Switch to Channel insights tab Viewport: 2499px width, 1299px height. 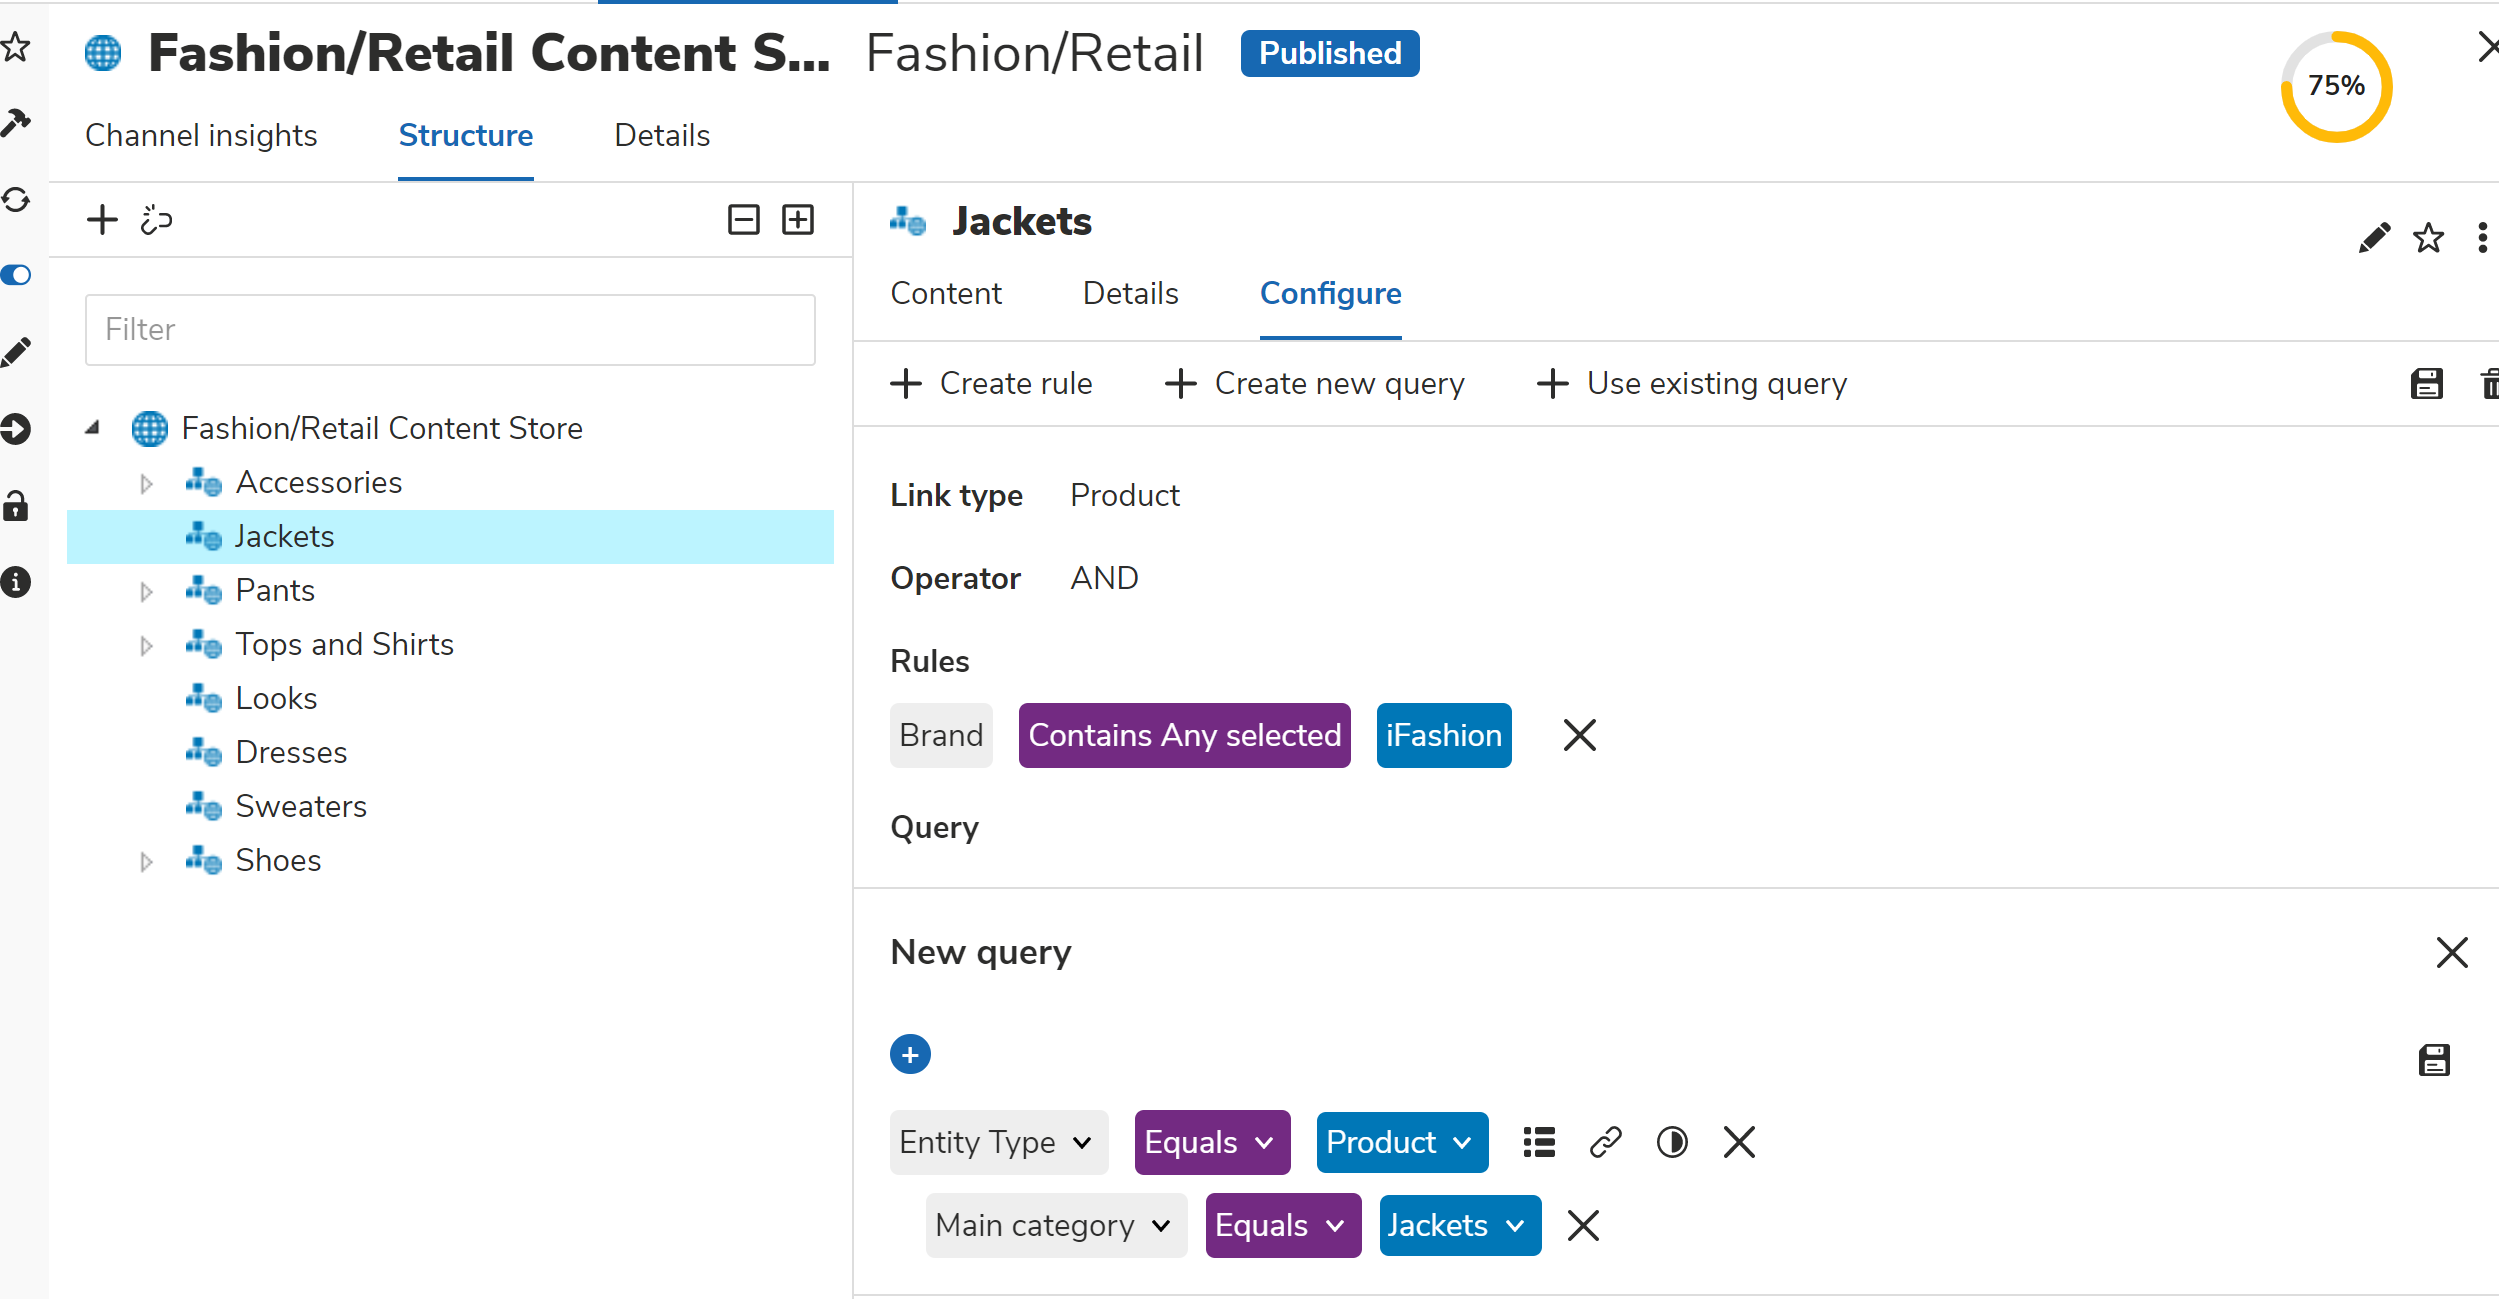[x=201, y=135]
